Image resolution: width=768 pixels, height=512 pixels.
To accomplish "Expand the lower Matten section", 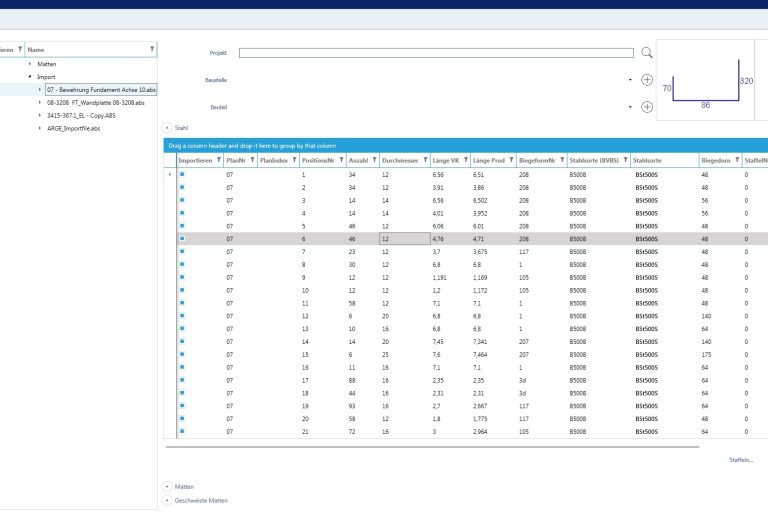I will [x=167, y=486].
